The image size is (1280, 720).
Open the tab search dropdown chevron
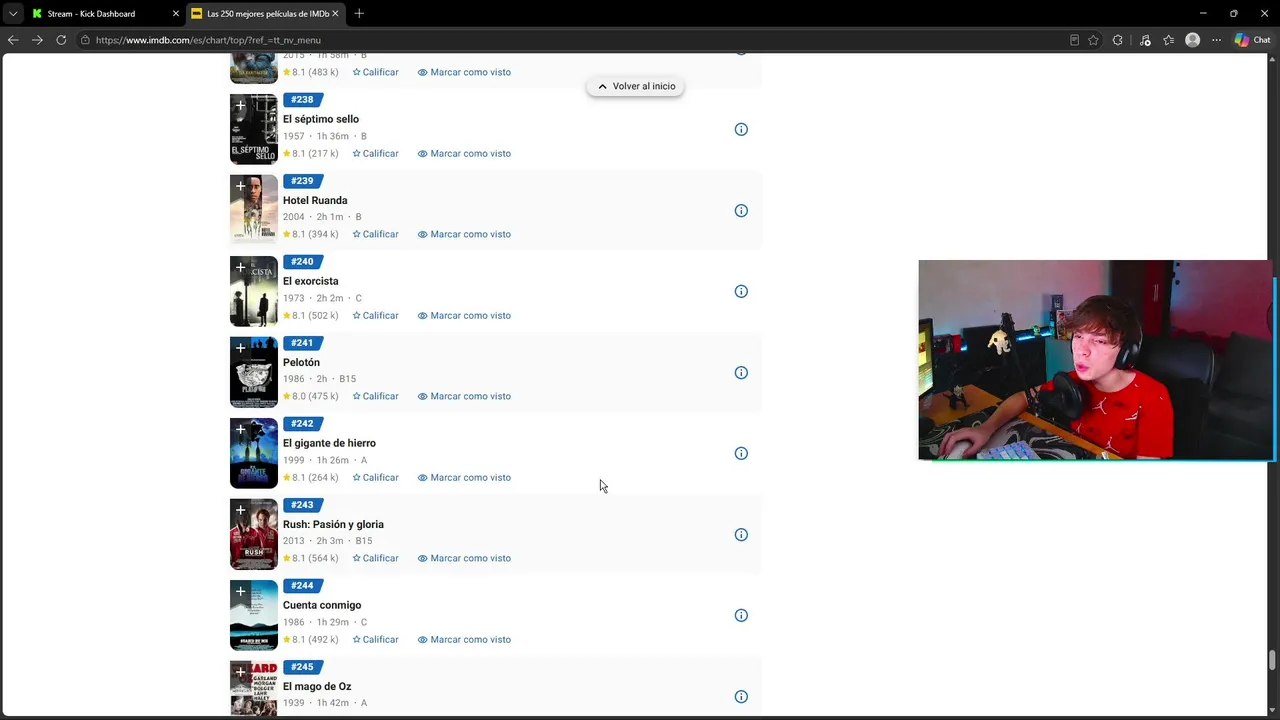pos(13,14)
